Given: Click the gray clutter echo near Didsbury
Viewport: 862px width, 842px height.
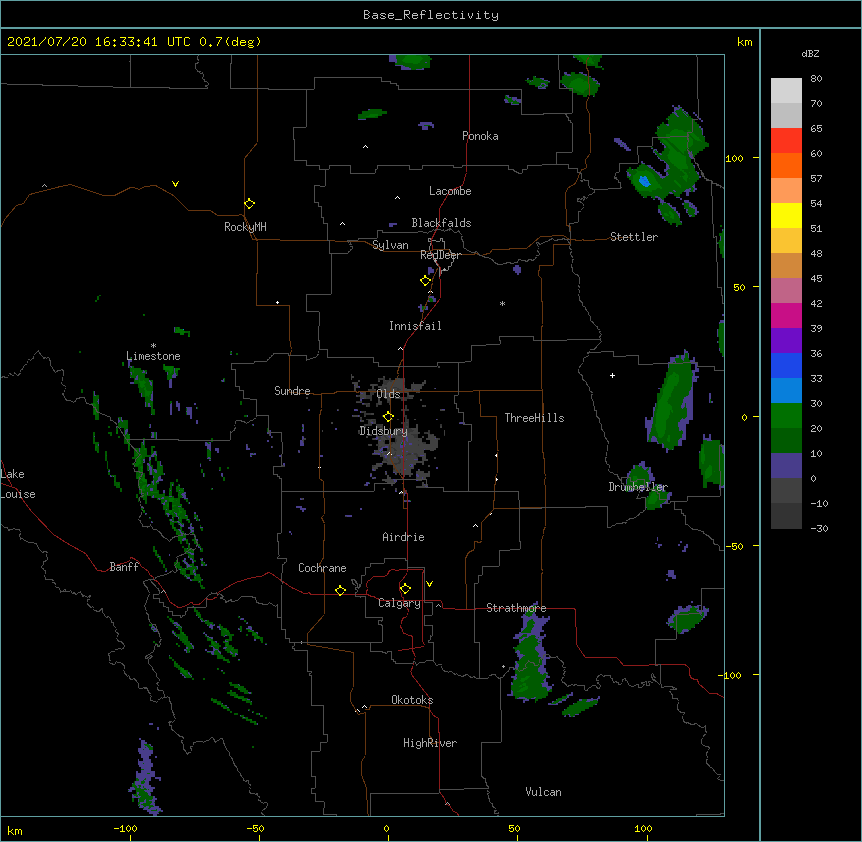Looking at the screenshot, I should pos(407,446).
